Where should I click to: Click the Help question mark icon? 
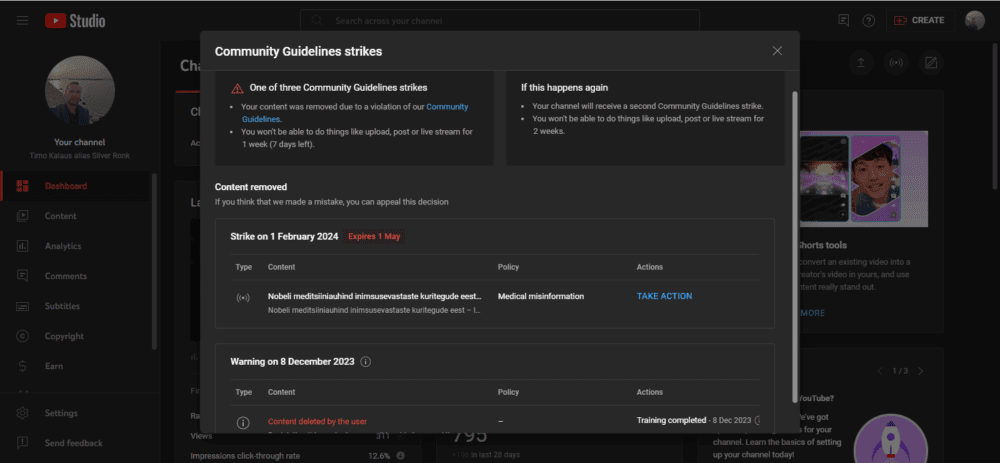[868, 20]
